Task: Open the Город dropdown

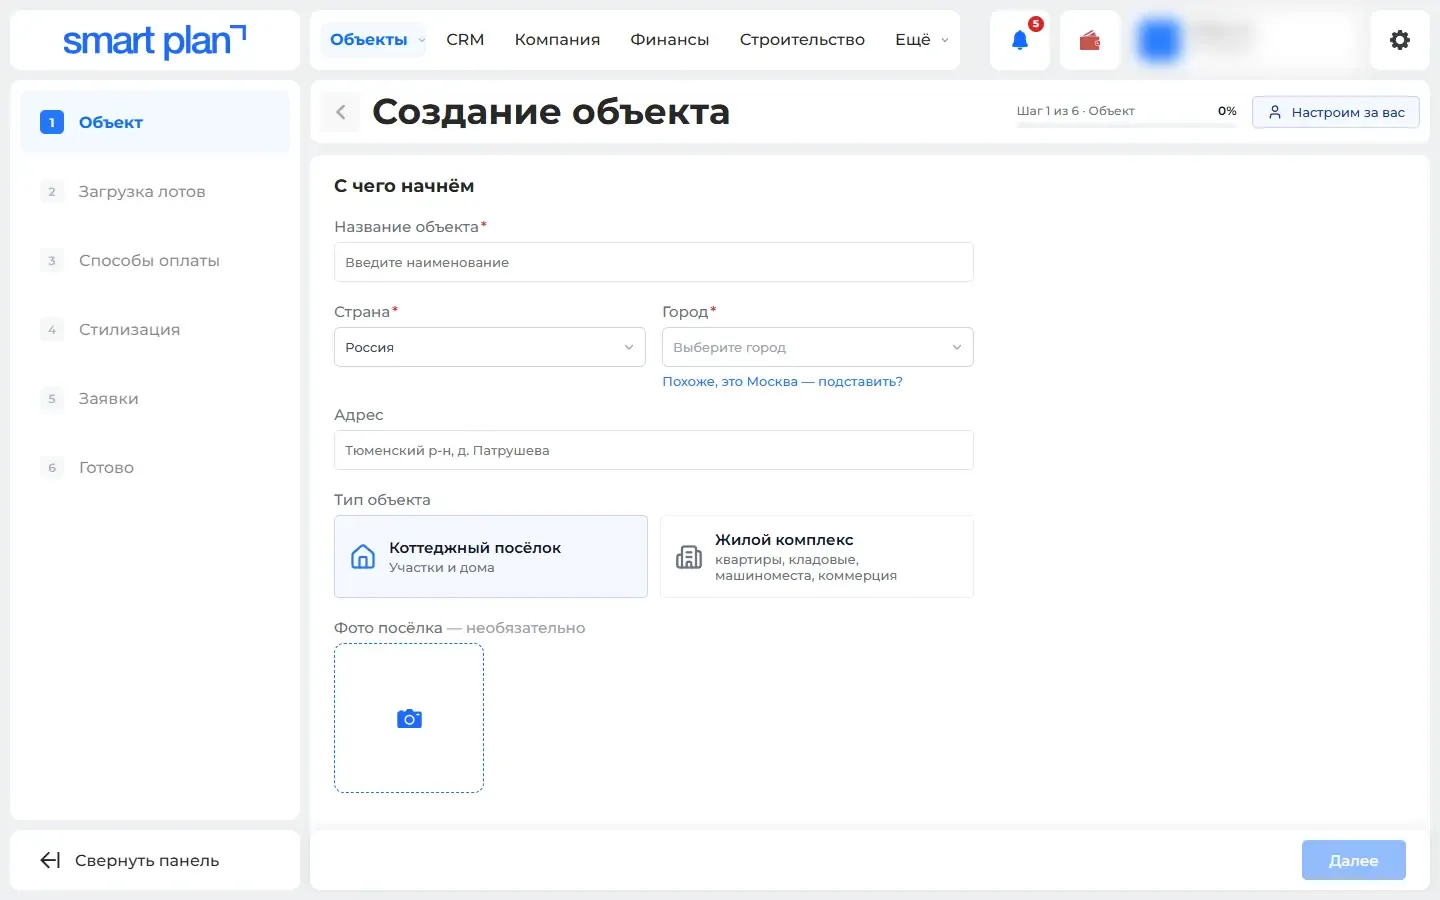Action: pyautogui.click(x=818, y=347)
